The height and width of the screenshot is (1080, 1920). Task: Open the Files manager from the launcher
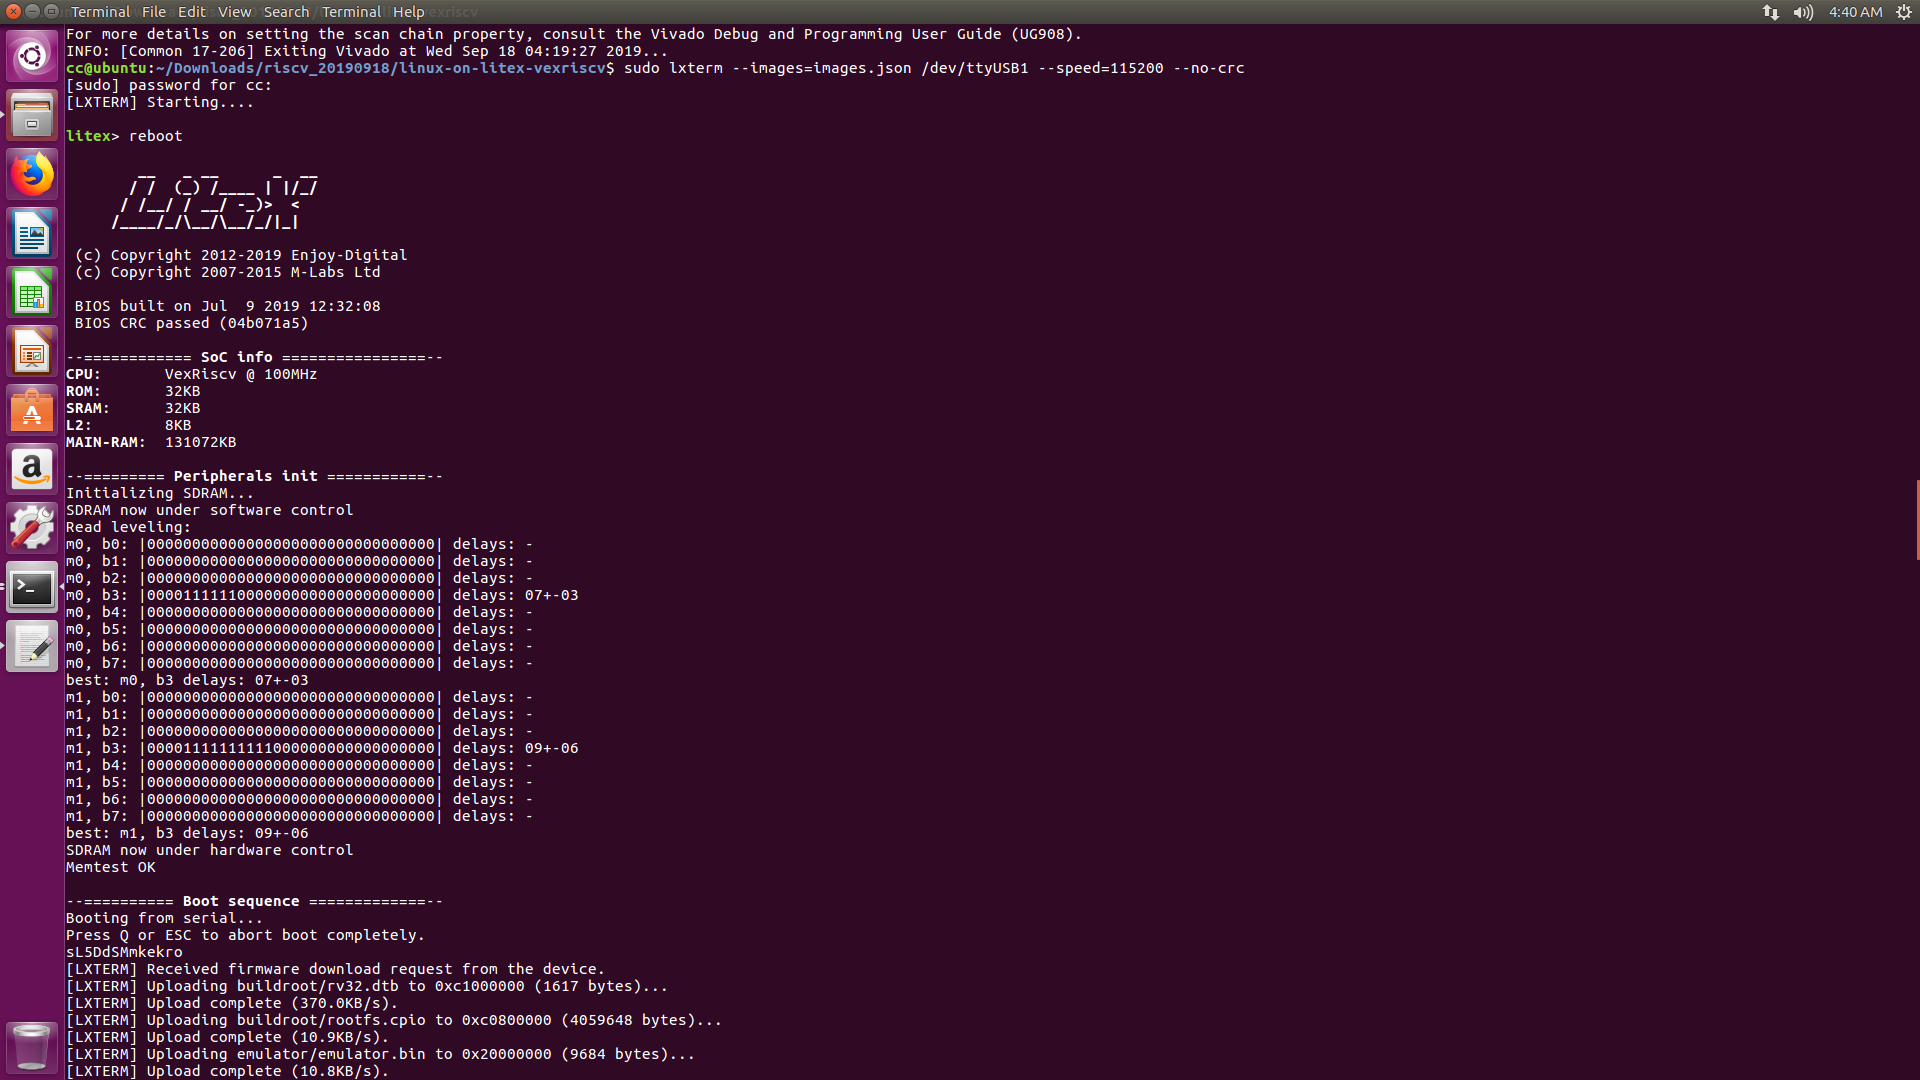pyautogui.click(x=32, y=115)
